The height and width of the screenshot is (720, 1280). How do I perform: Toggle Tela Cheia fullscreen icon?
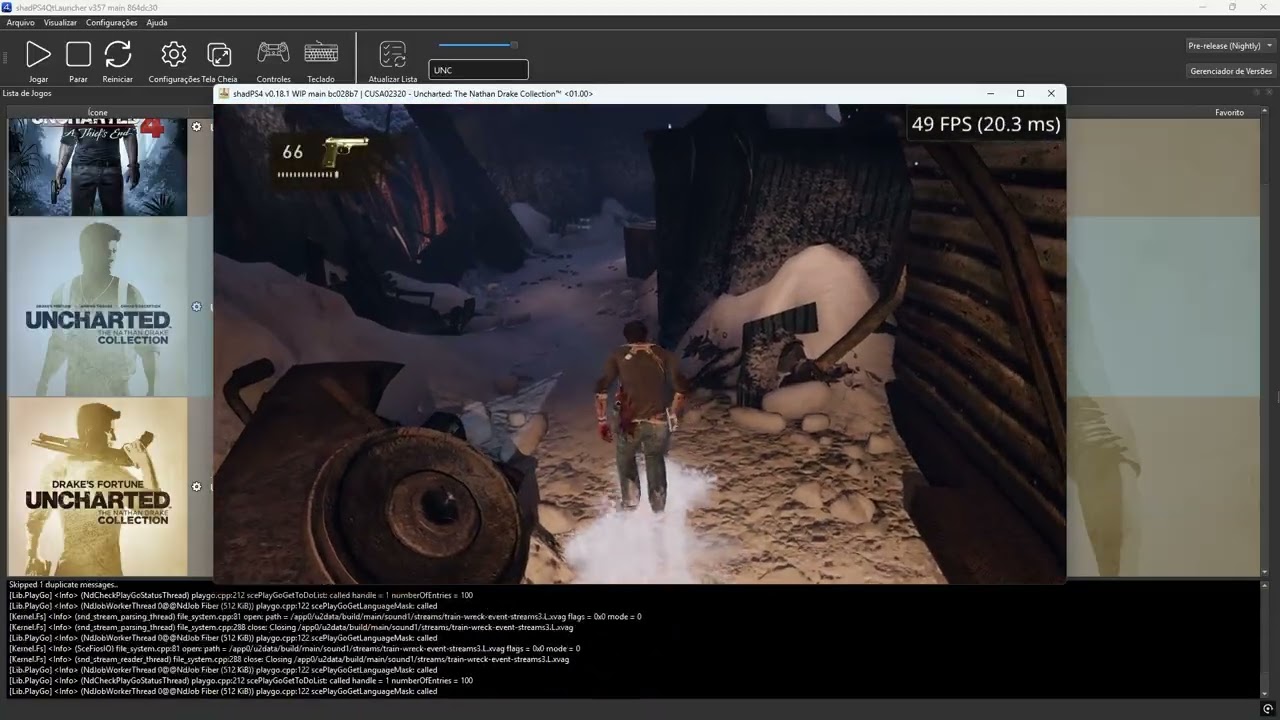coord(219,54)
